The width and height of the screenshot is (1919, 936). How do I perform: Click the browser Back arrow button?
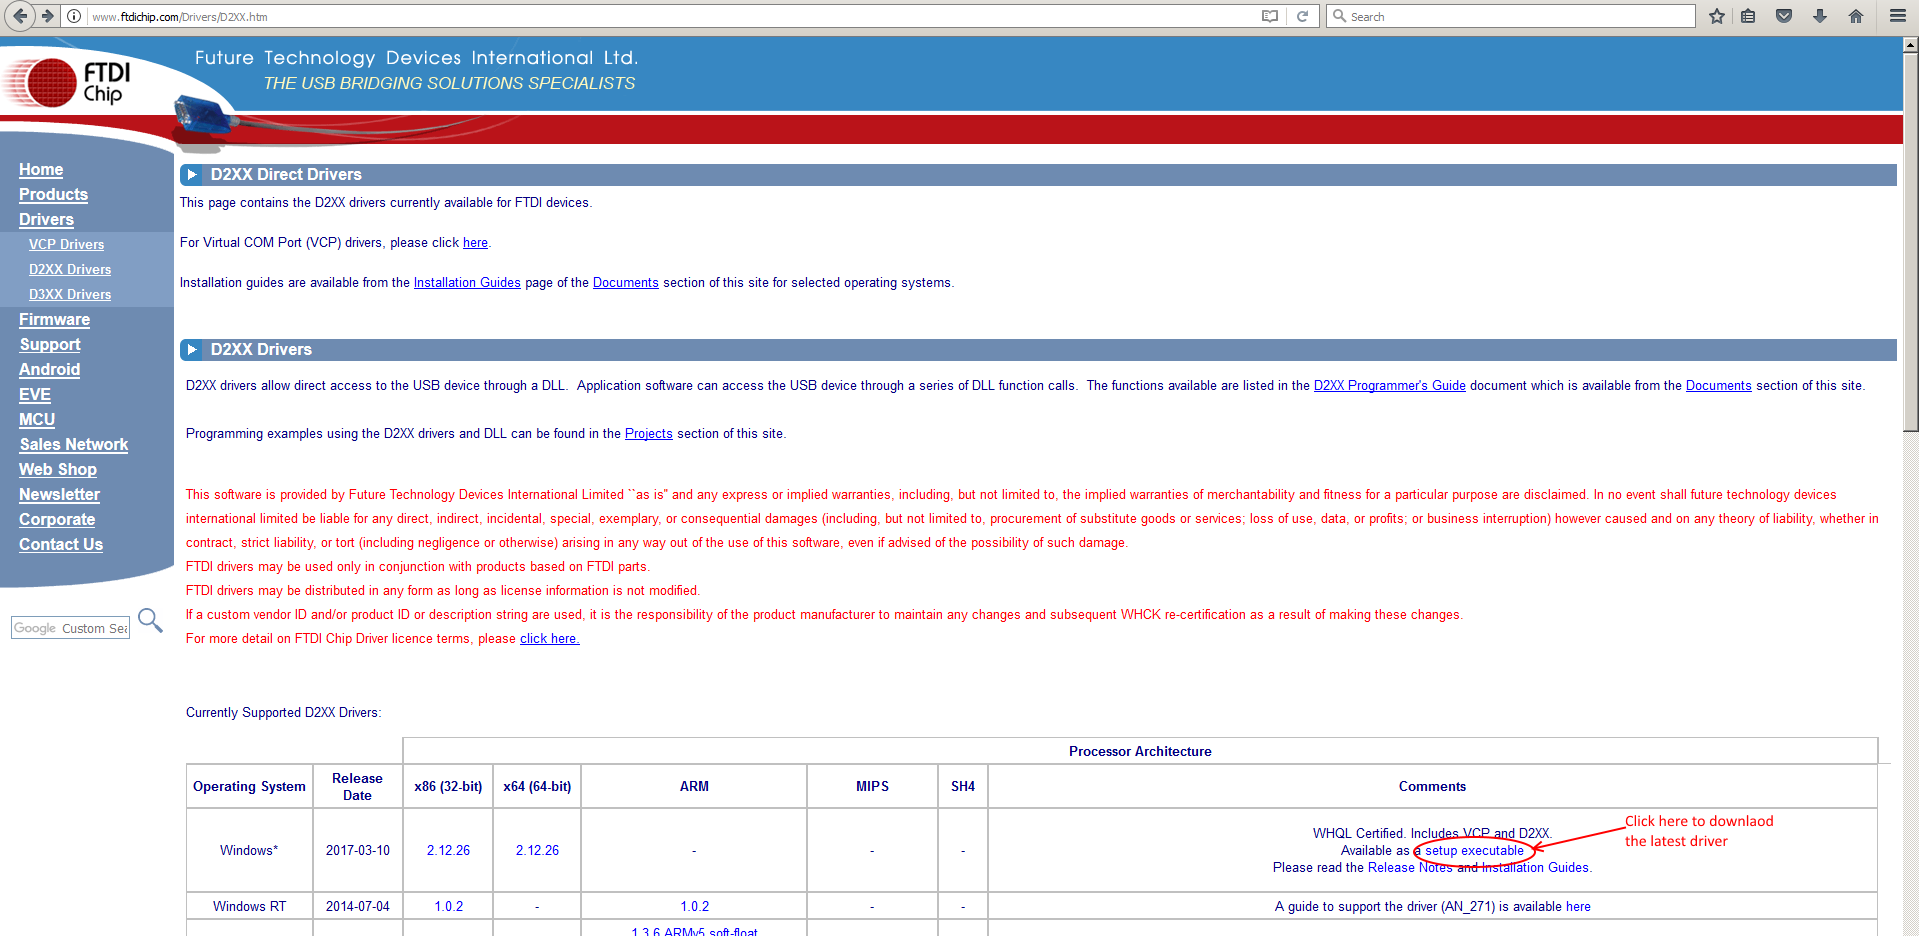(20, 16)
